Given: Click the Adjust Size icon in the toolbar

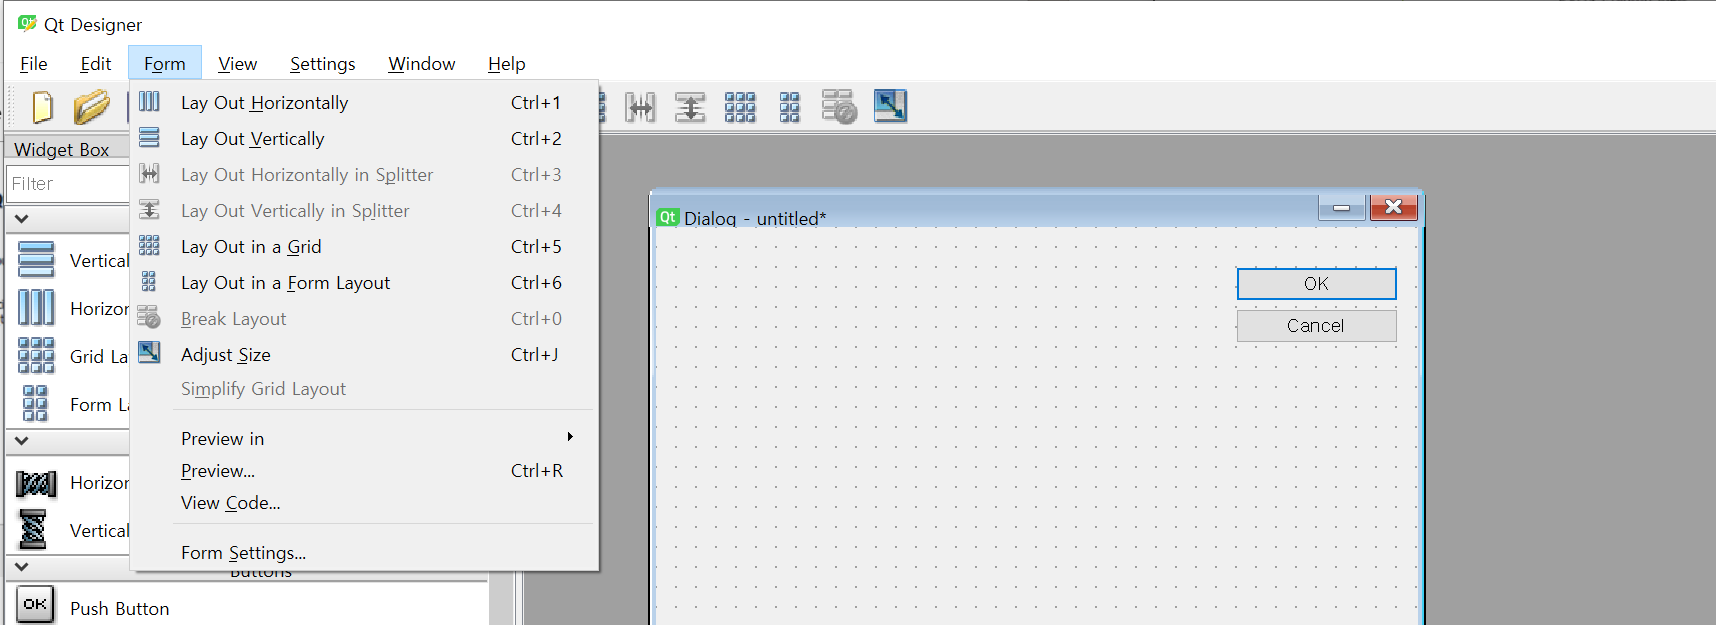Looking at the screenshot, I should 890,106.
